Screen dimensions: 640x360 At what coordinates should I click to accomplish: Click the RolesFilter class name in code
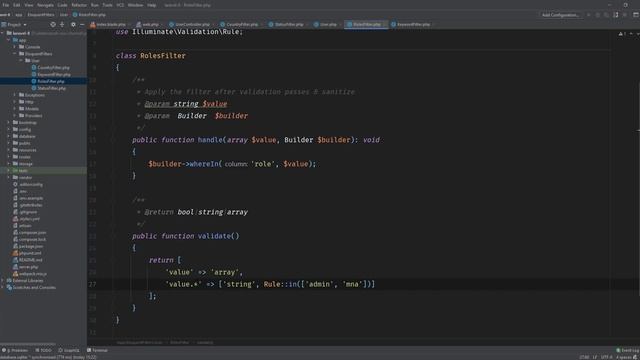pos(163,56)
